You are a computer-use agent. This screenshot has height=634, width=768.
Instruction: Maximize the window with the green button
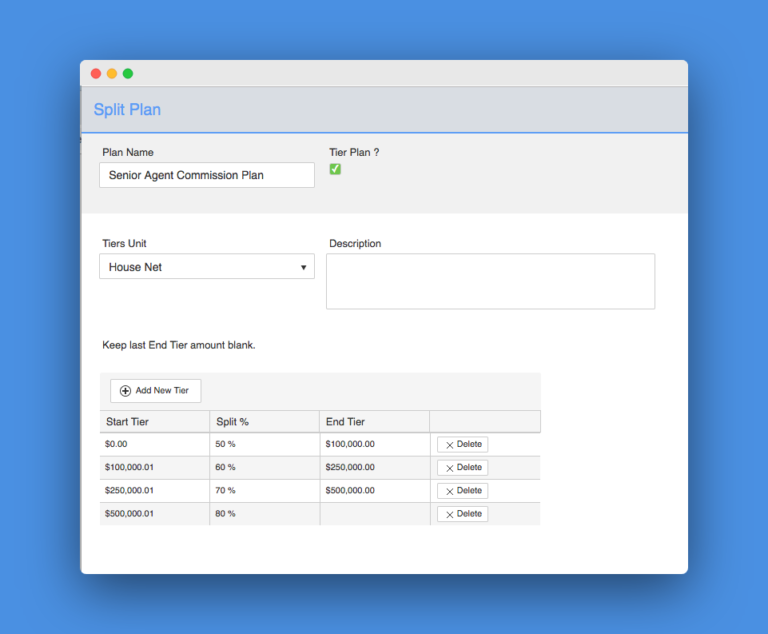[128, 73]
